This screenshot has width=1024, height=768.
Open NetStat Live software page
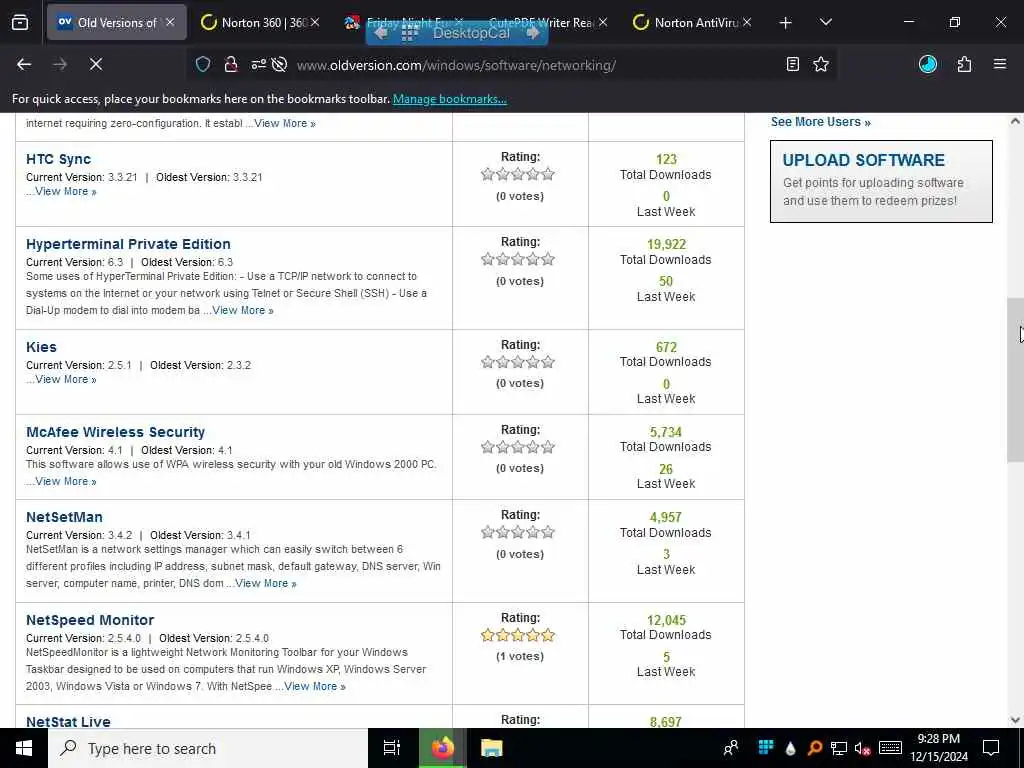pos(69,721)
